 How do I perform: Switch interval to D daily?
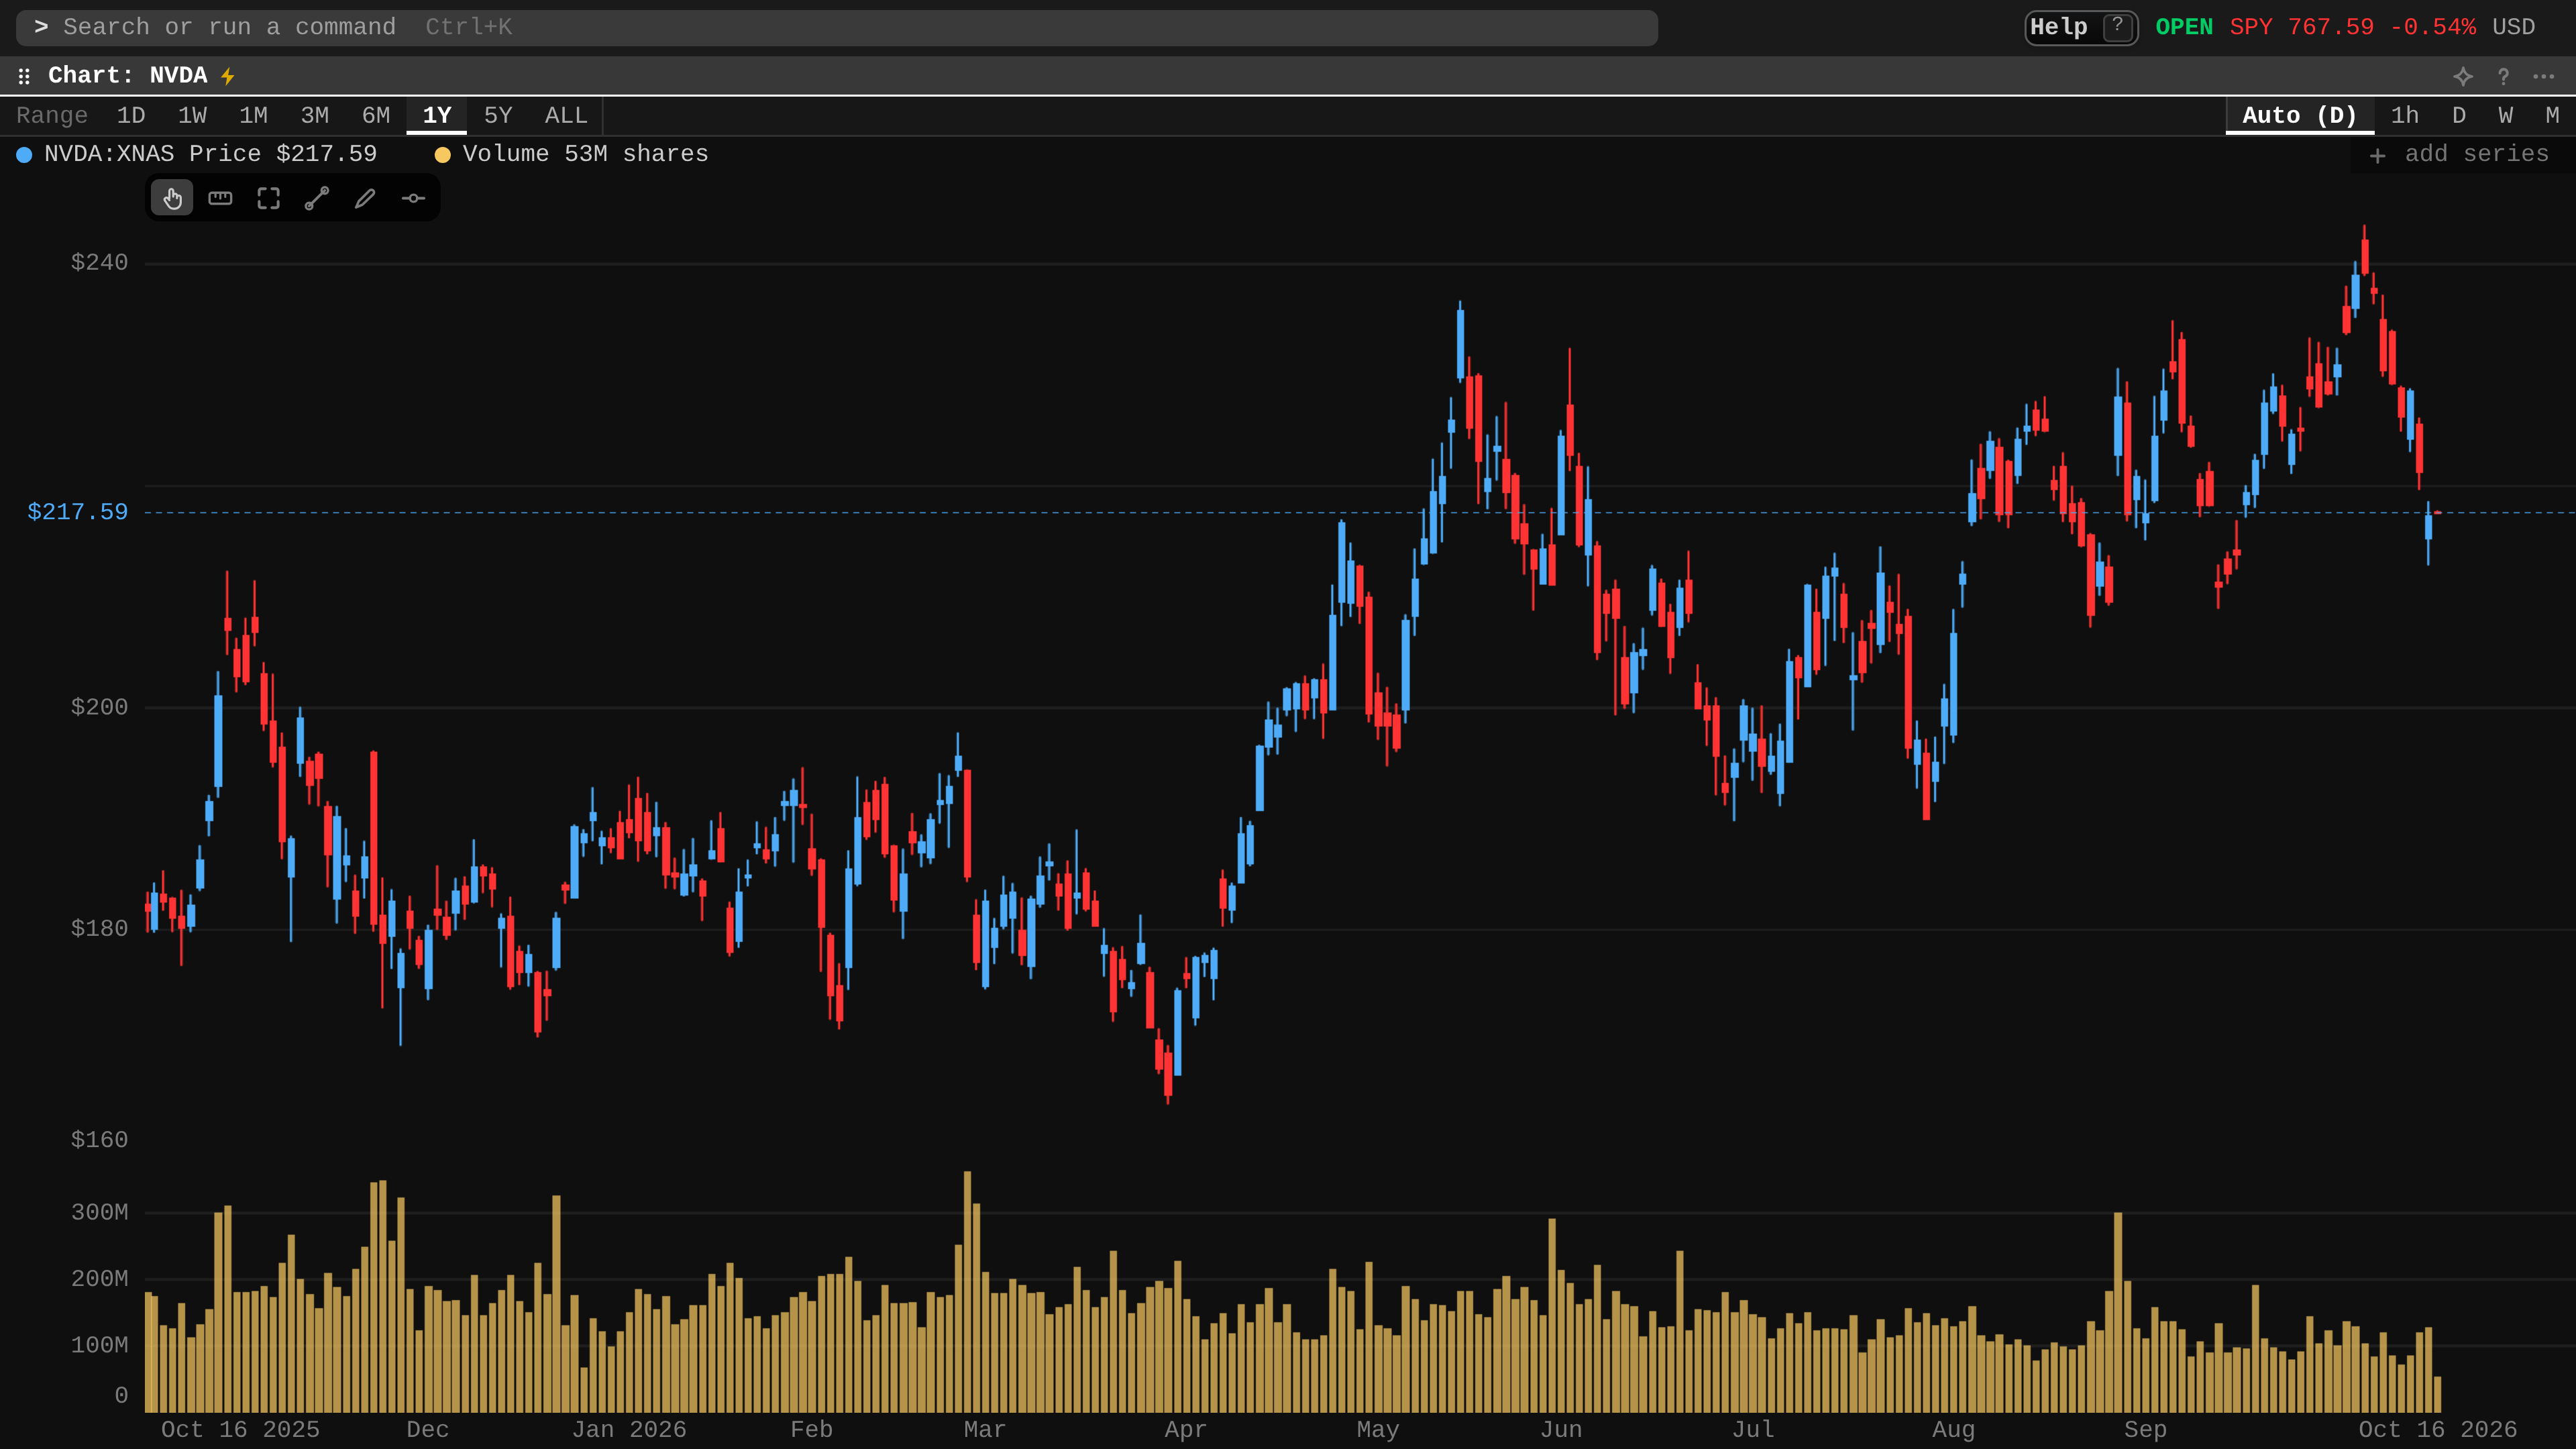(x=2459, y=115)
